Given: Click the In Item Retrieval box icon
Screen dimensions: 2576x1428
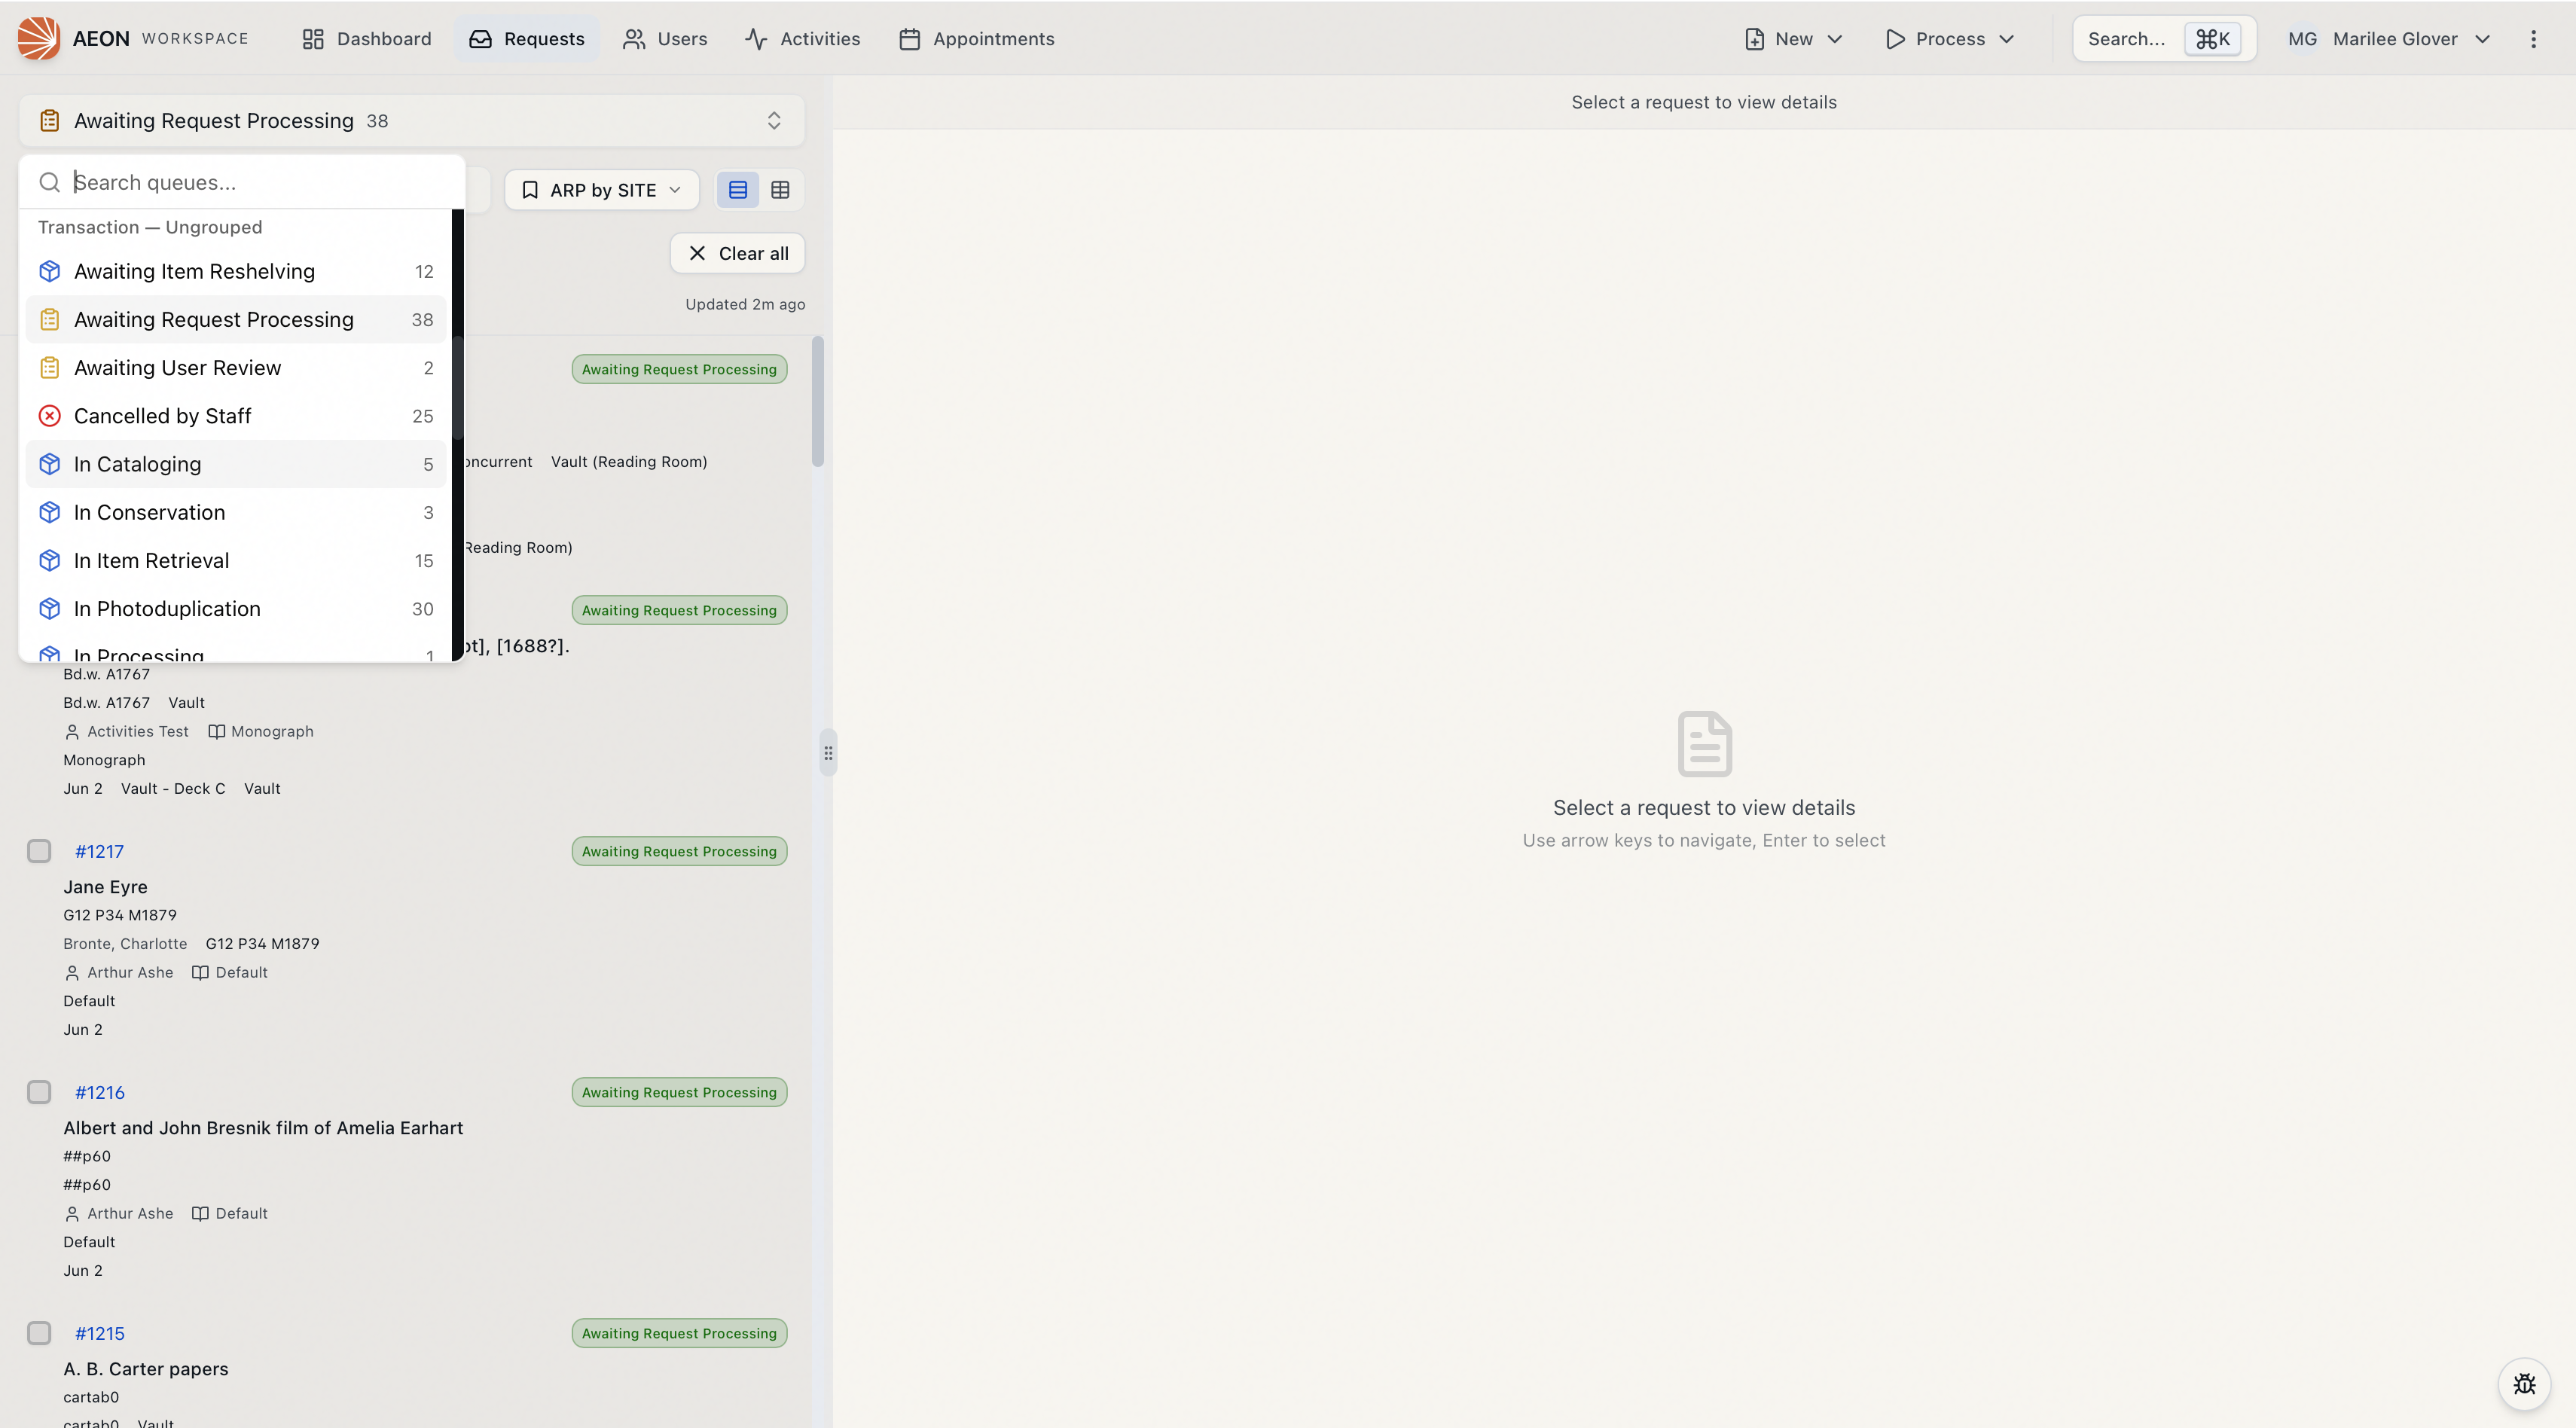Looking at the screenshot, I should coord(49,560).
